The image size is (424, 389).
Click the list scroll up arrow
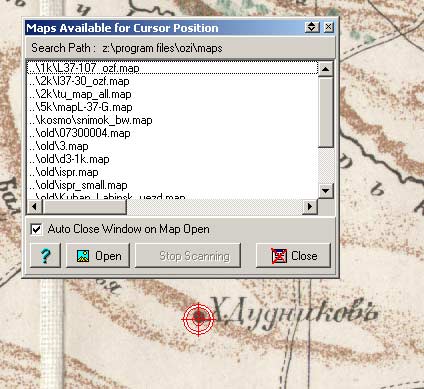coord(326,69)
